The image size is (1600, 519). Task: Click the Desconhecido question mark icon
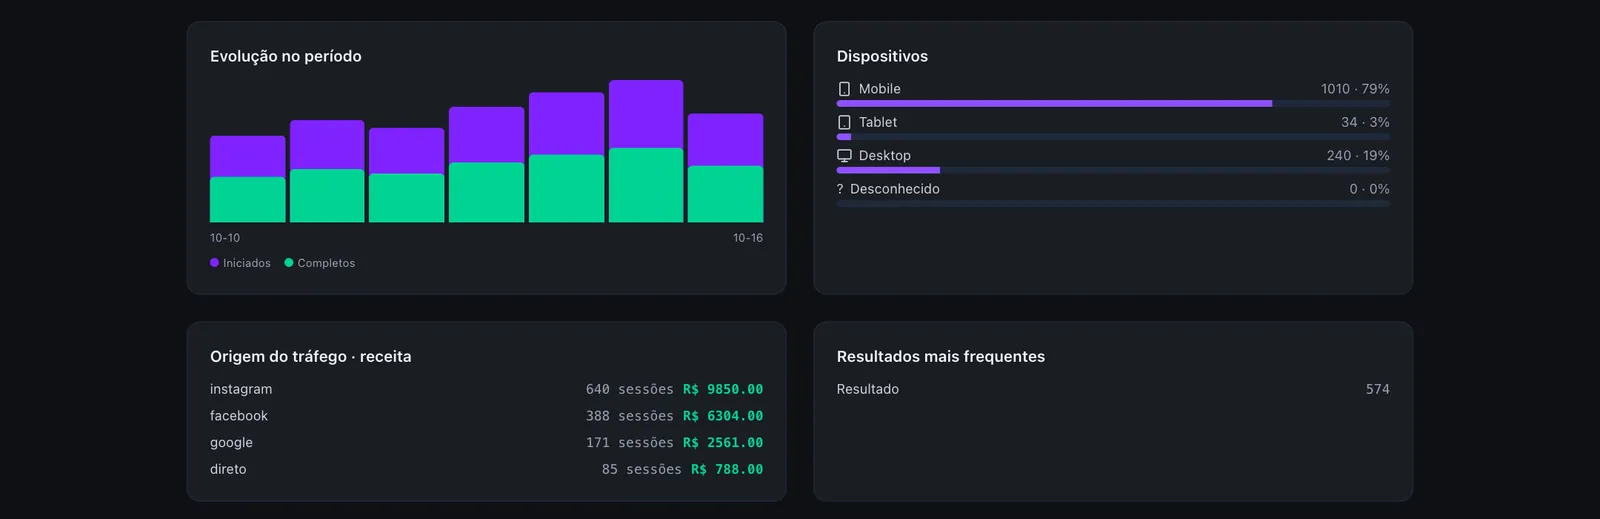pos(840,189)
